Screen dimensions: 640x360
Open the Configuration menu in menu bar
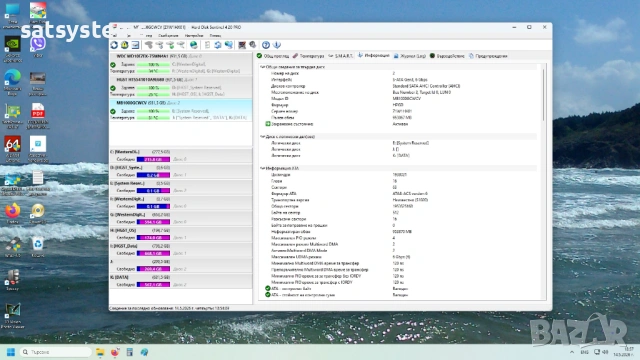point(194,36)
